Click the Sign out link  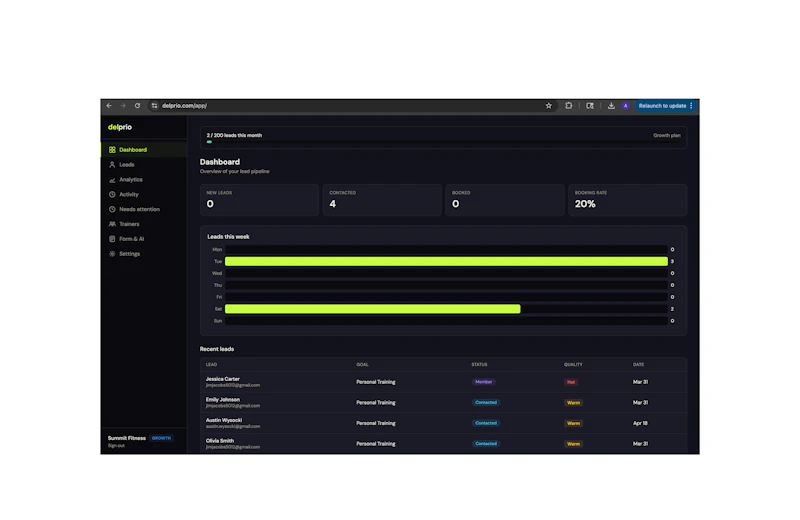[116, 445]
